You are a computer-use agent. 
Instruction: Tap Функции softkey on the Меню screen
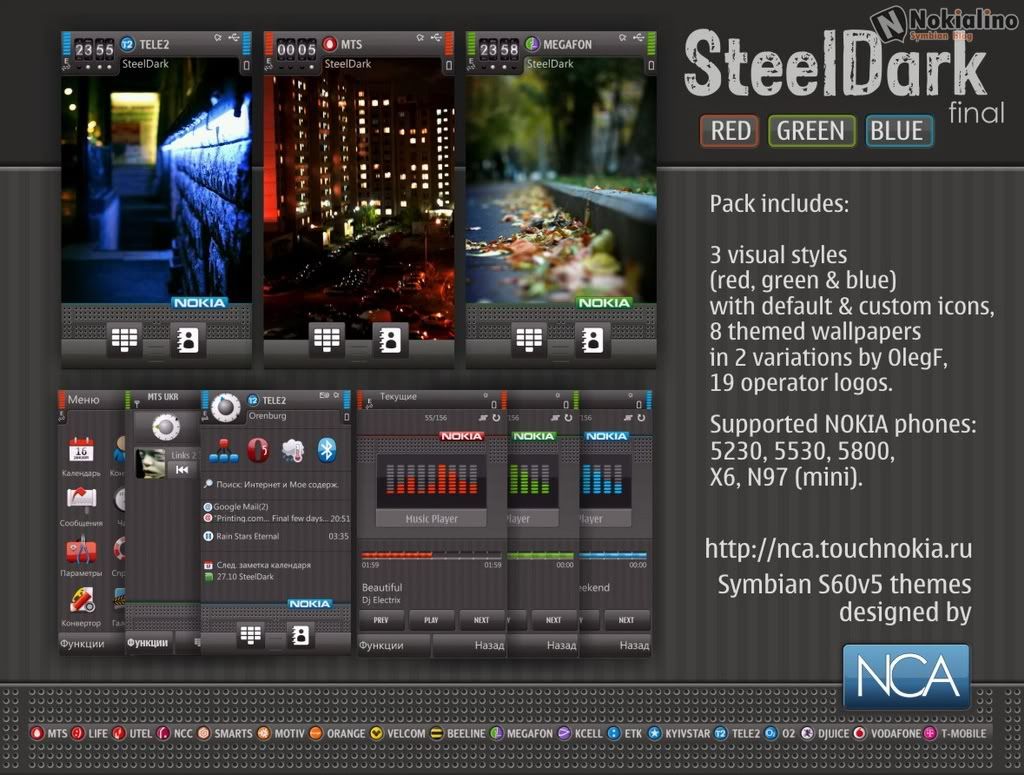coord(82,643)
